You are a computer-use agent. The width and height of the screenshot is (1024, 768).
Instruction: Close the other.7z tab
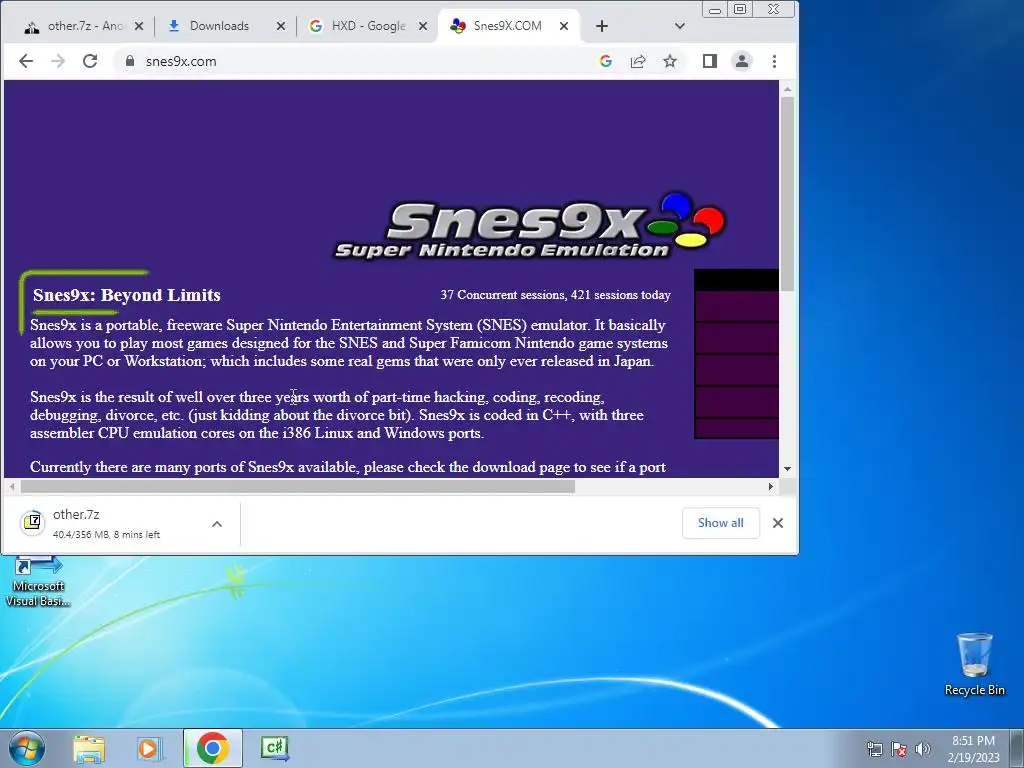click(138, 26)
